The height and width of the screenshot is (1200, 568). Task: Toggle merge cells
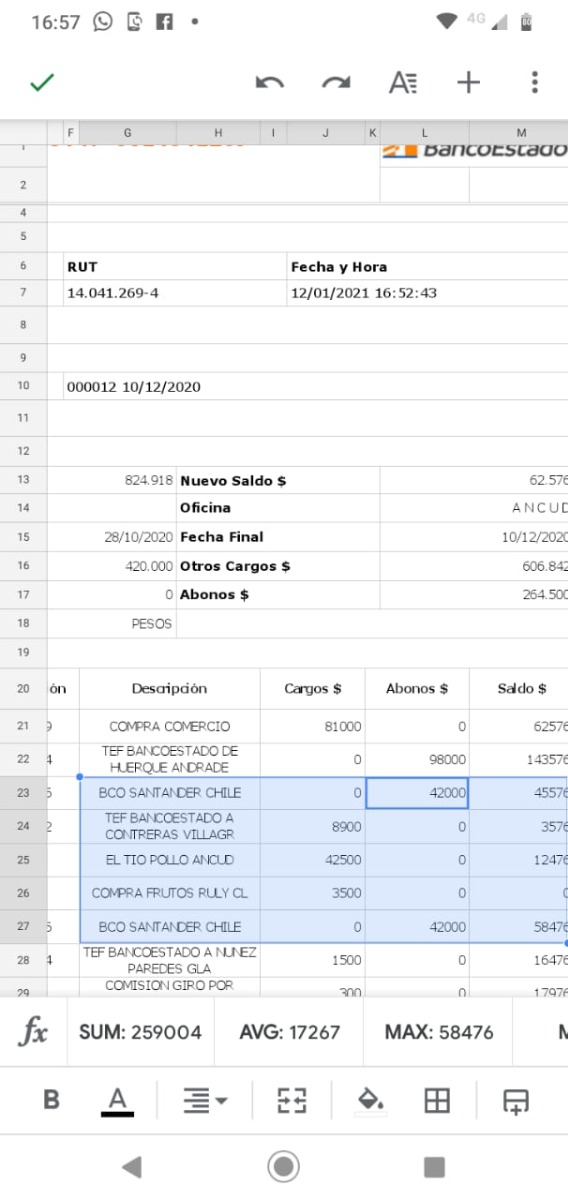(x=291, y=1101)
